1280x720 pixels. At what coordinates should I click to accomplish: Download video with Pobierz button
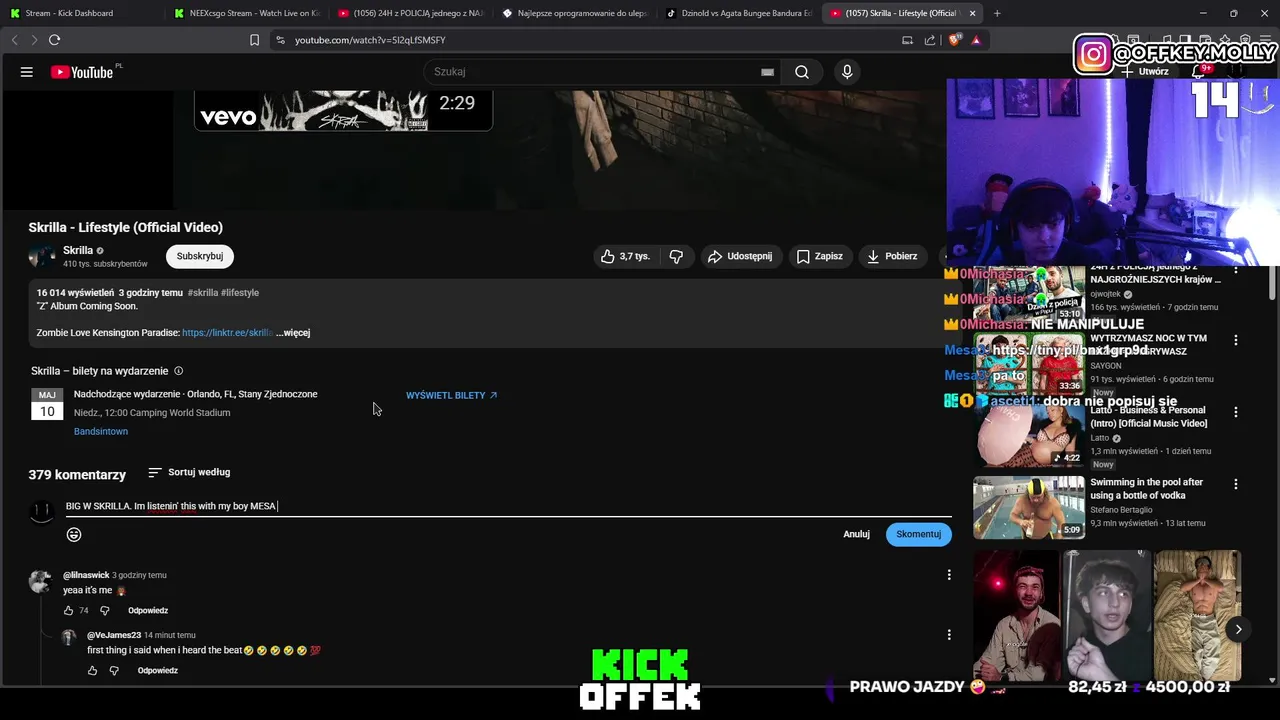(892, 256)
